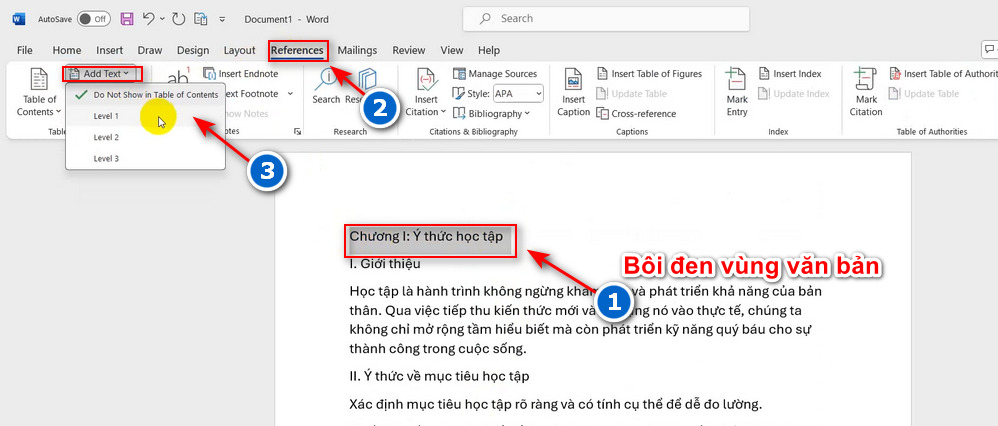Open the citation Style APA combo box

(x=518, y=94)
